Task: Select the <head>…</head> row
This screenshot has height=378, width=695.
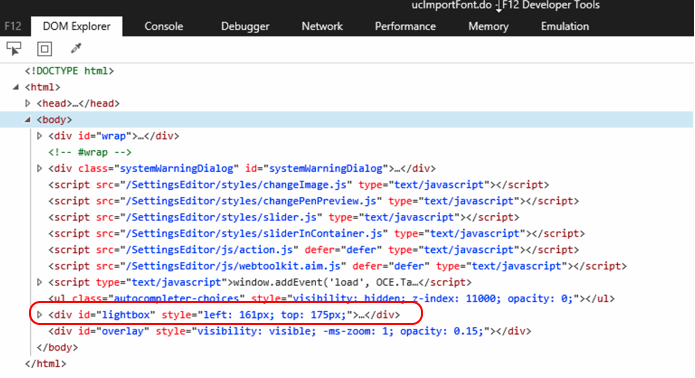Action: (78, 103)
